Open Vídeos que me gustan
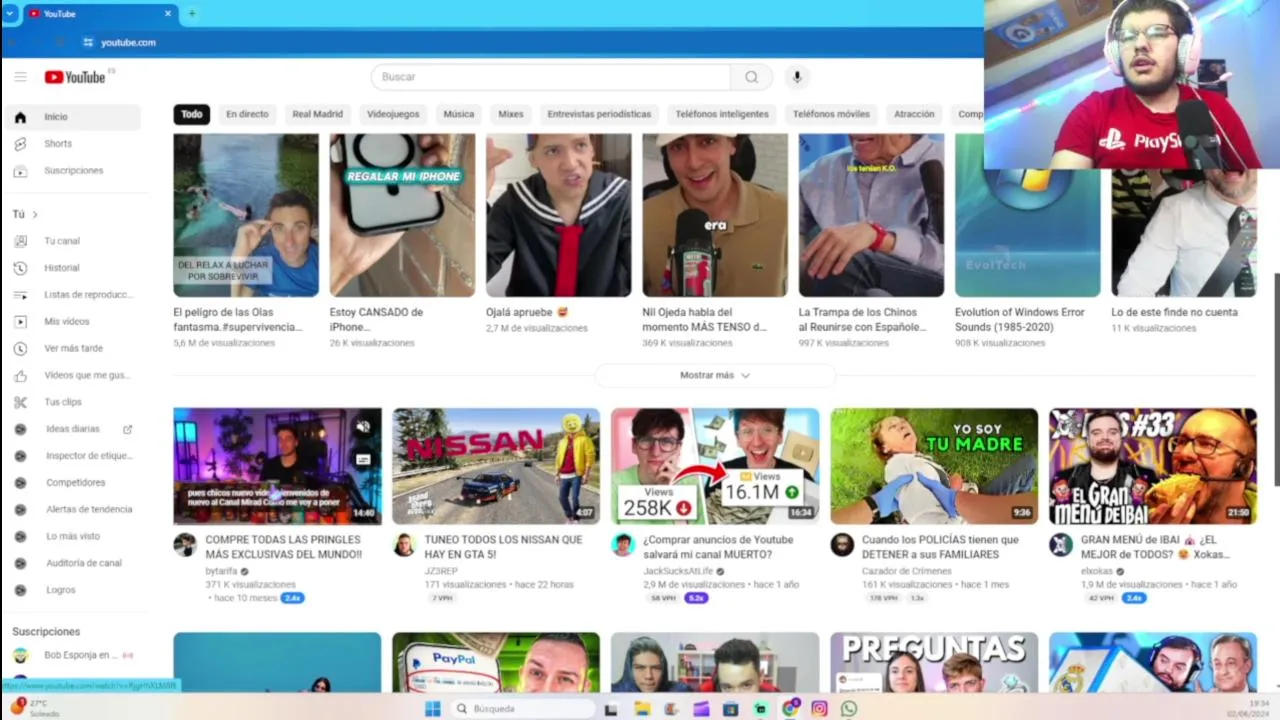Viewport: 1280px width, 720px height. point(71,375)
